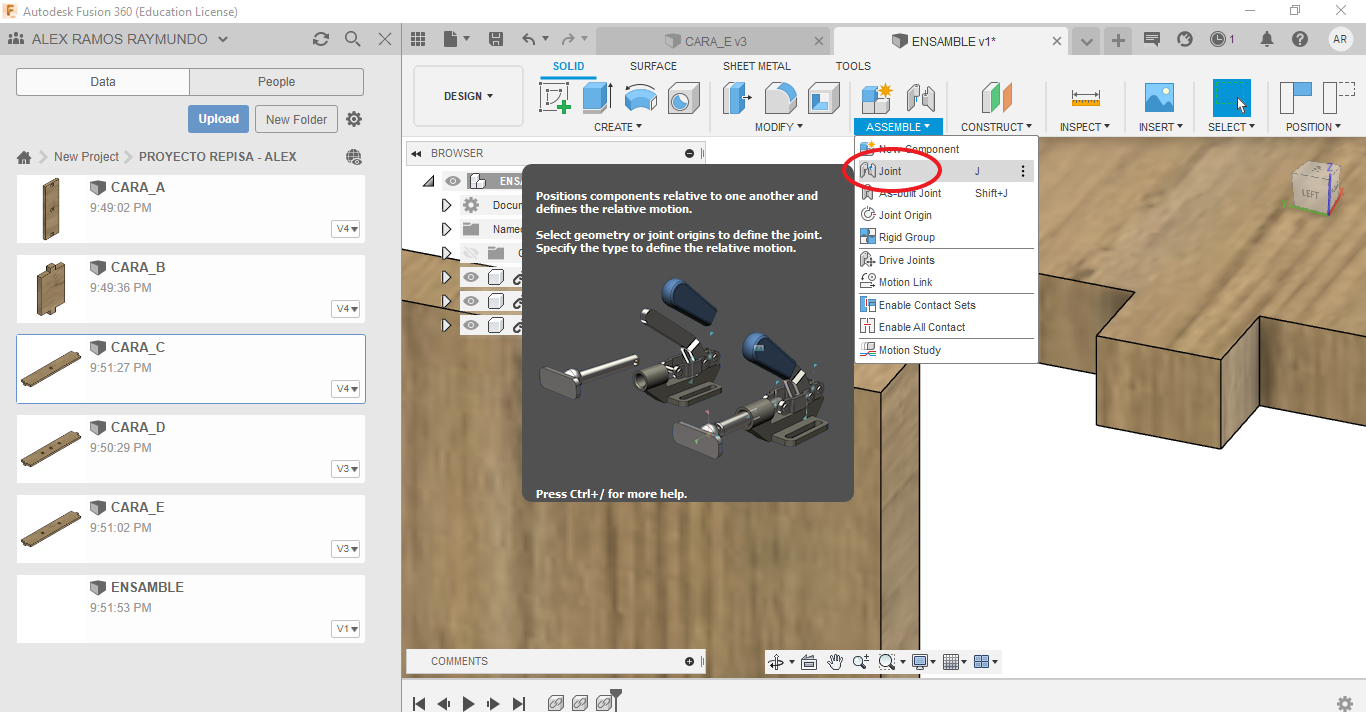Click the New Project breadcrumb link
This screenshot has width=1366, height=712.
pyautogui.click(x=86, y=157)
